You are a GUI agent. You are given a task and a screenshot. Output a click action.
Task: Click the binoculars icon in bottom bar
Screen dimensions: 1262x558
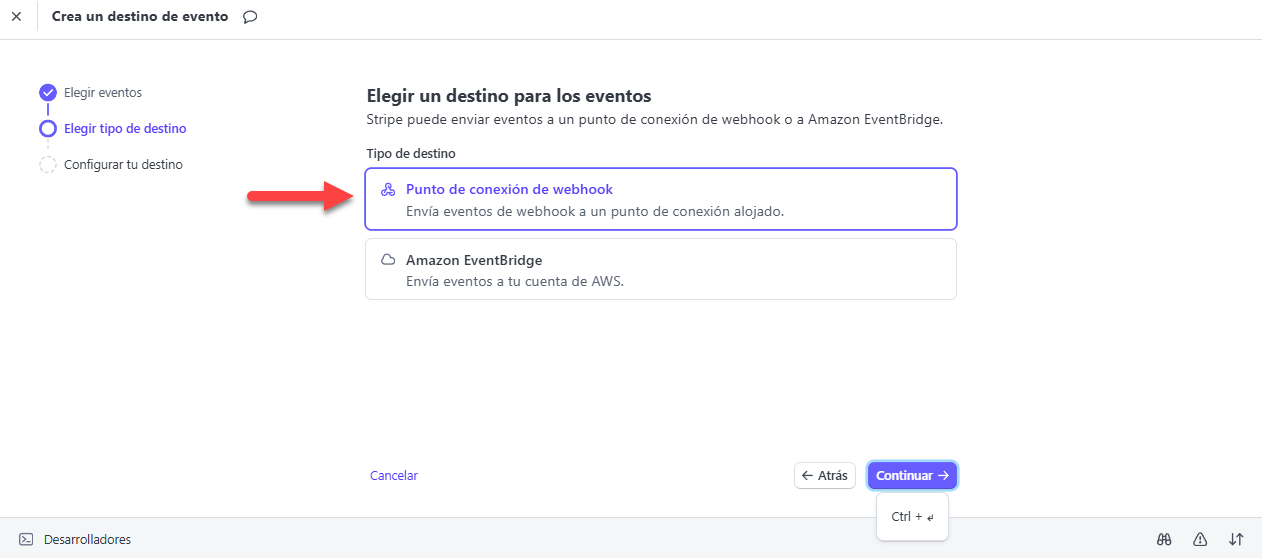[1164, 539]
